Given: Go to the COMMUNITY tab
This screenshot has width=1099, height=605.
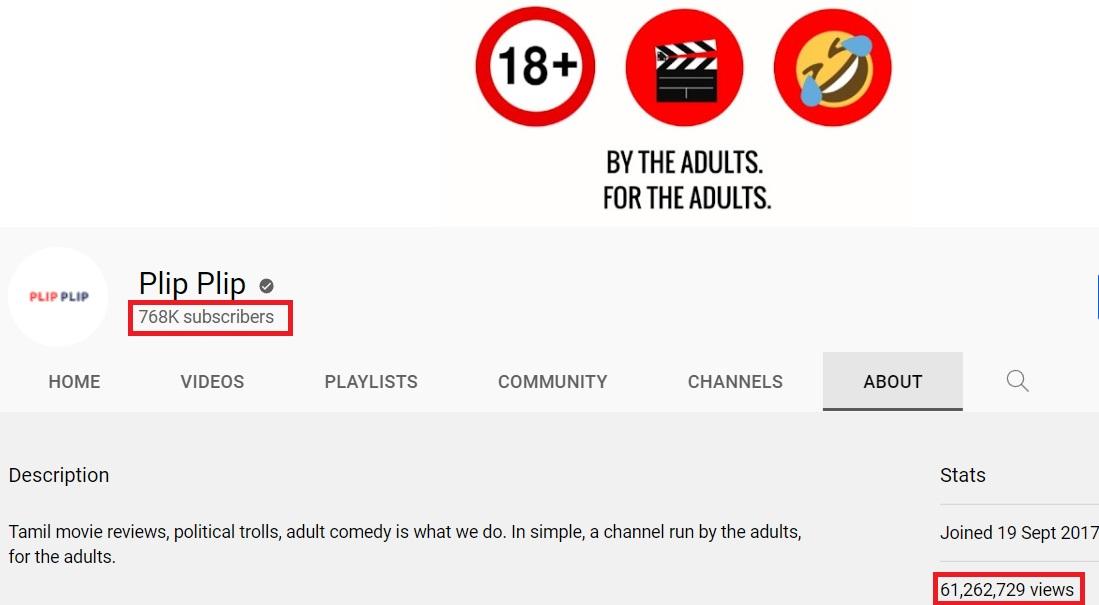Looking at the screenshot, I should (x=552, y=382).
